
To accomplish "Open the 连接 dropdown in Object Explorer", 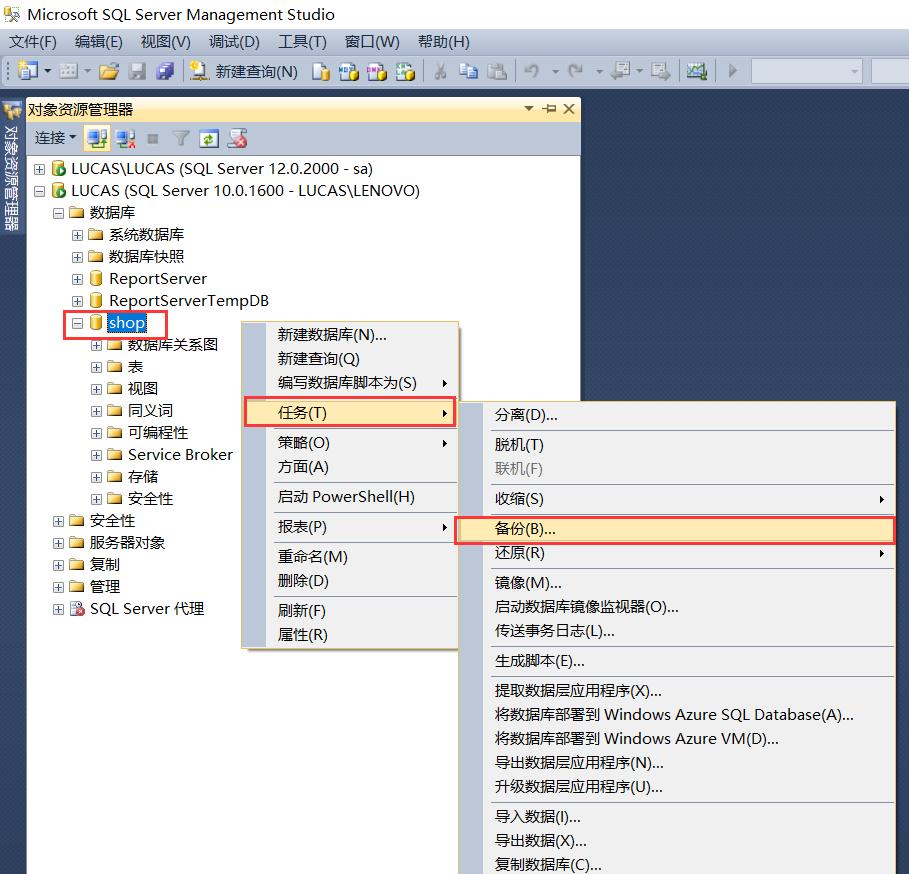I will point(55,138).
